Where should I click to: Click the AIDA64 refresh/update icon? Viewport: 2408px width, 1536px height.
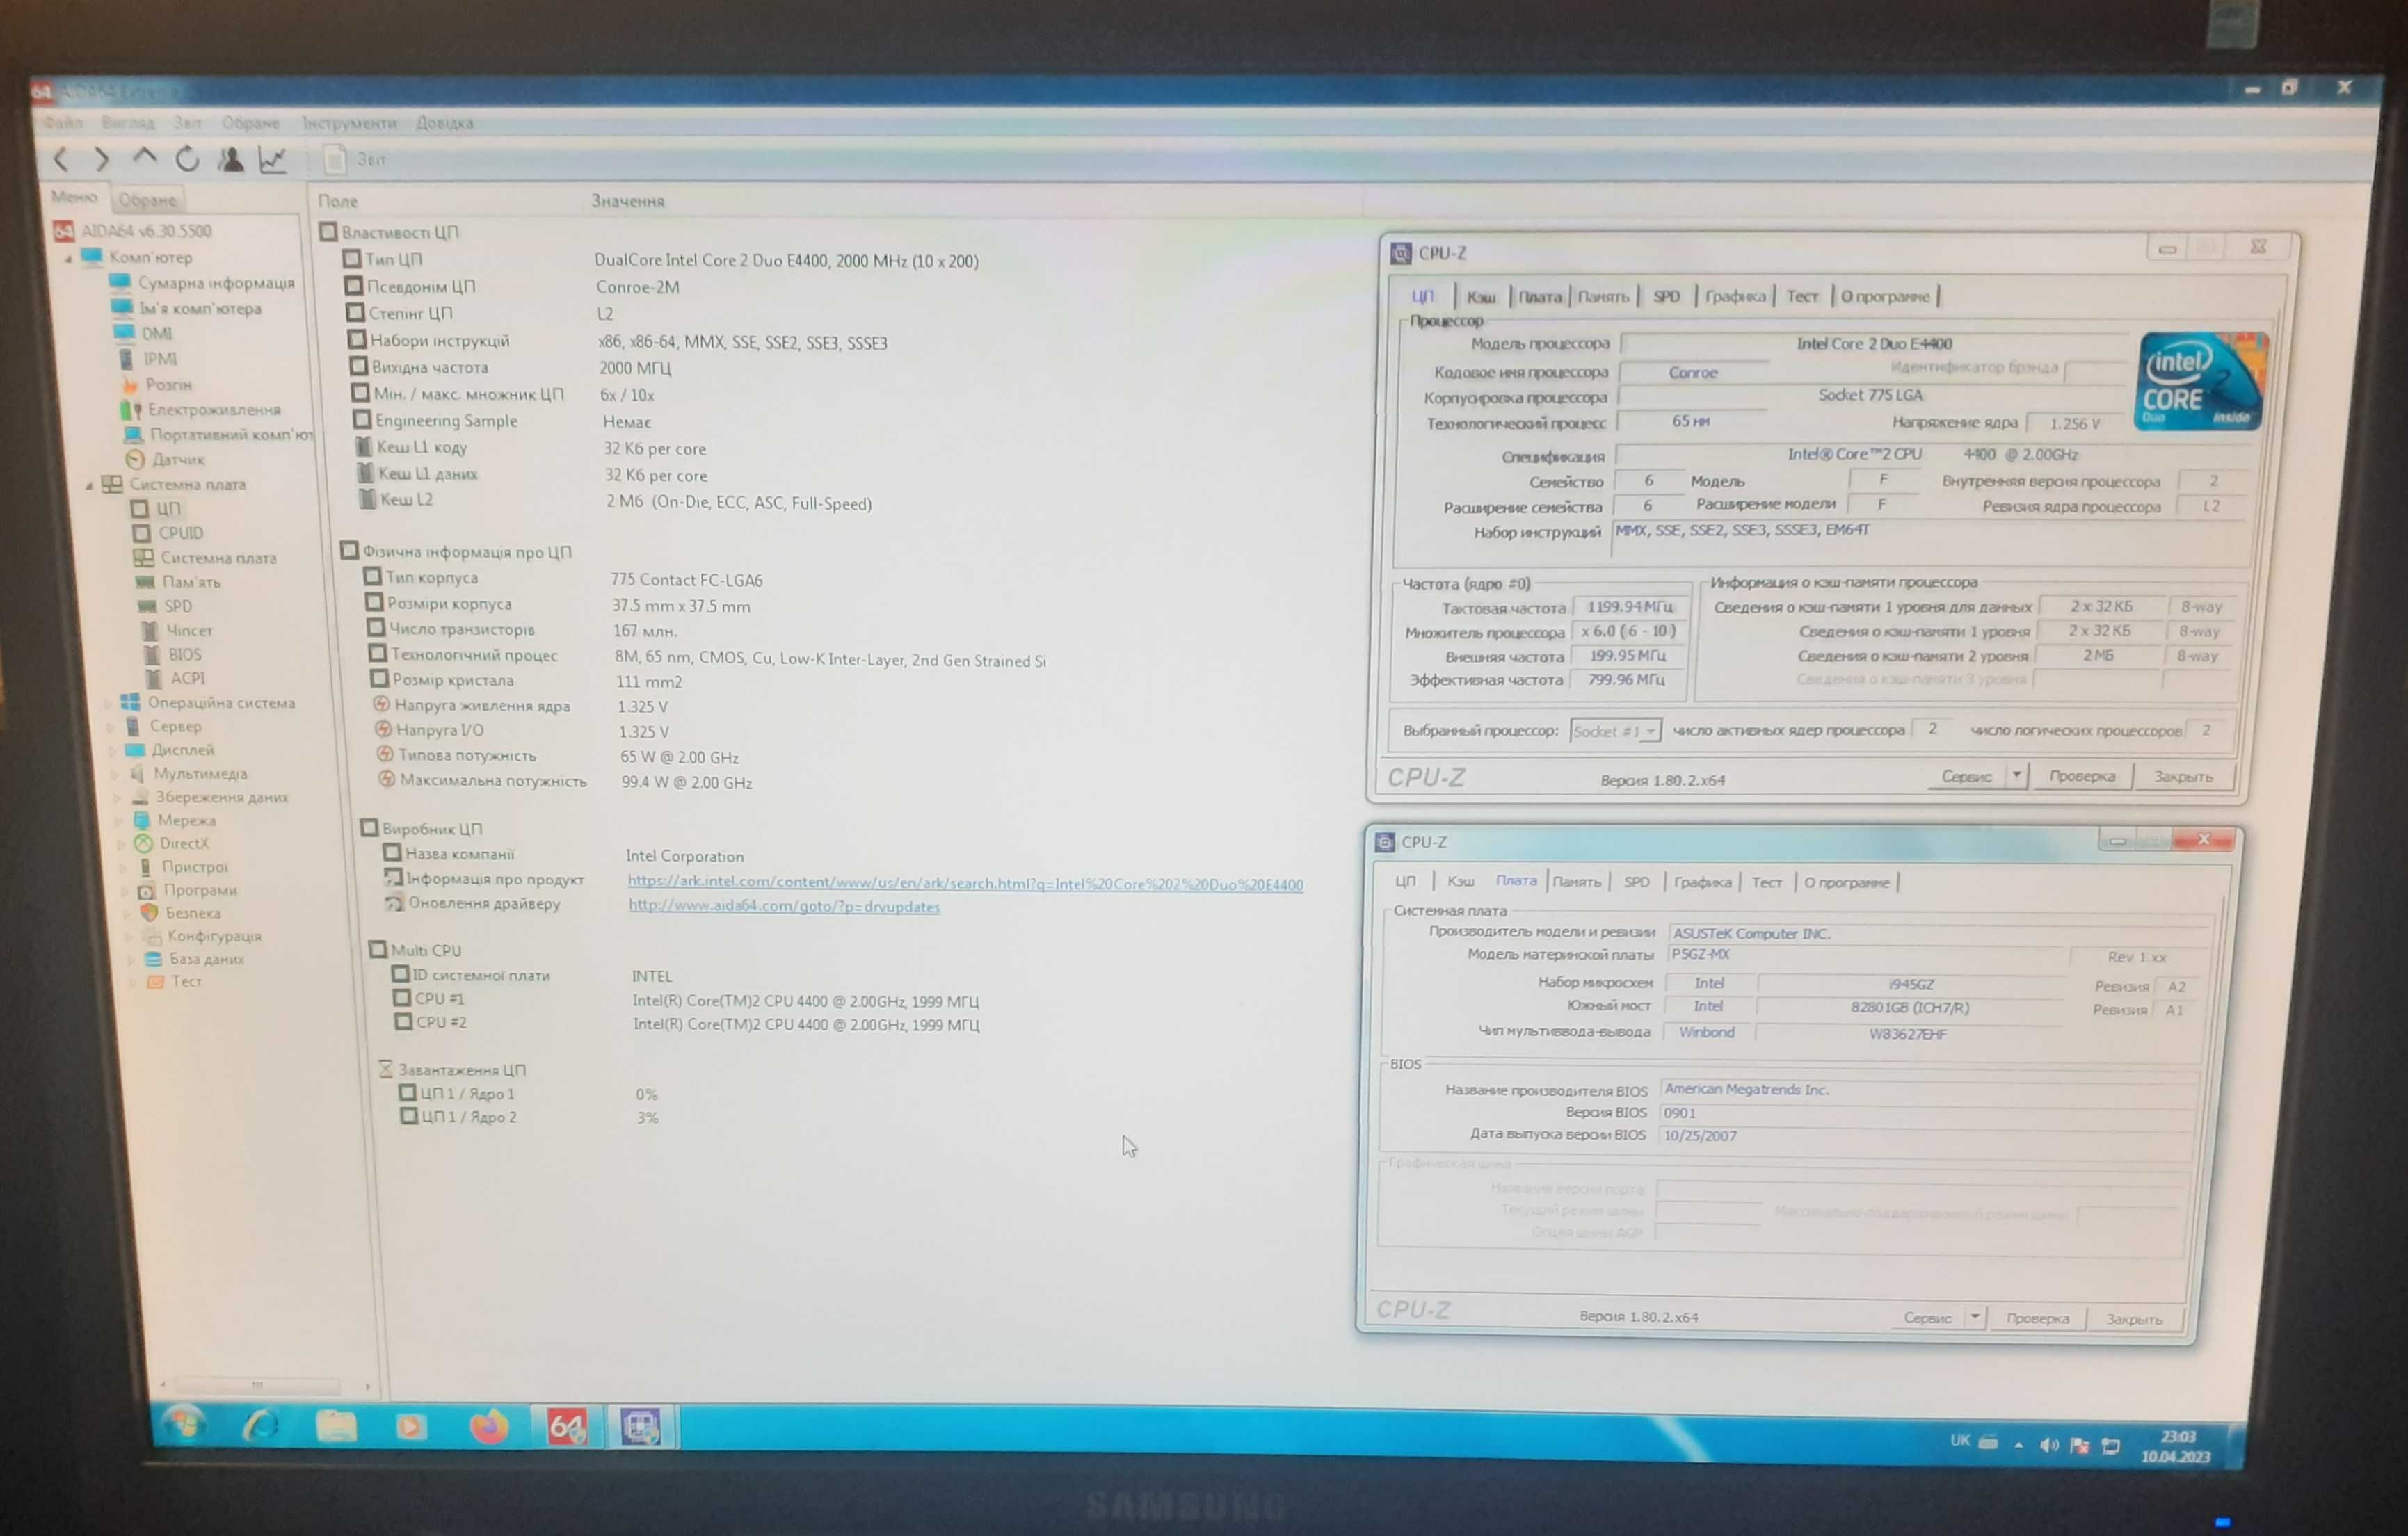(x=190, y=161)
